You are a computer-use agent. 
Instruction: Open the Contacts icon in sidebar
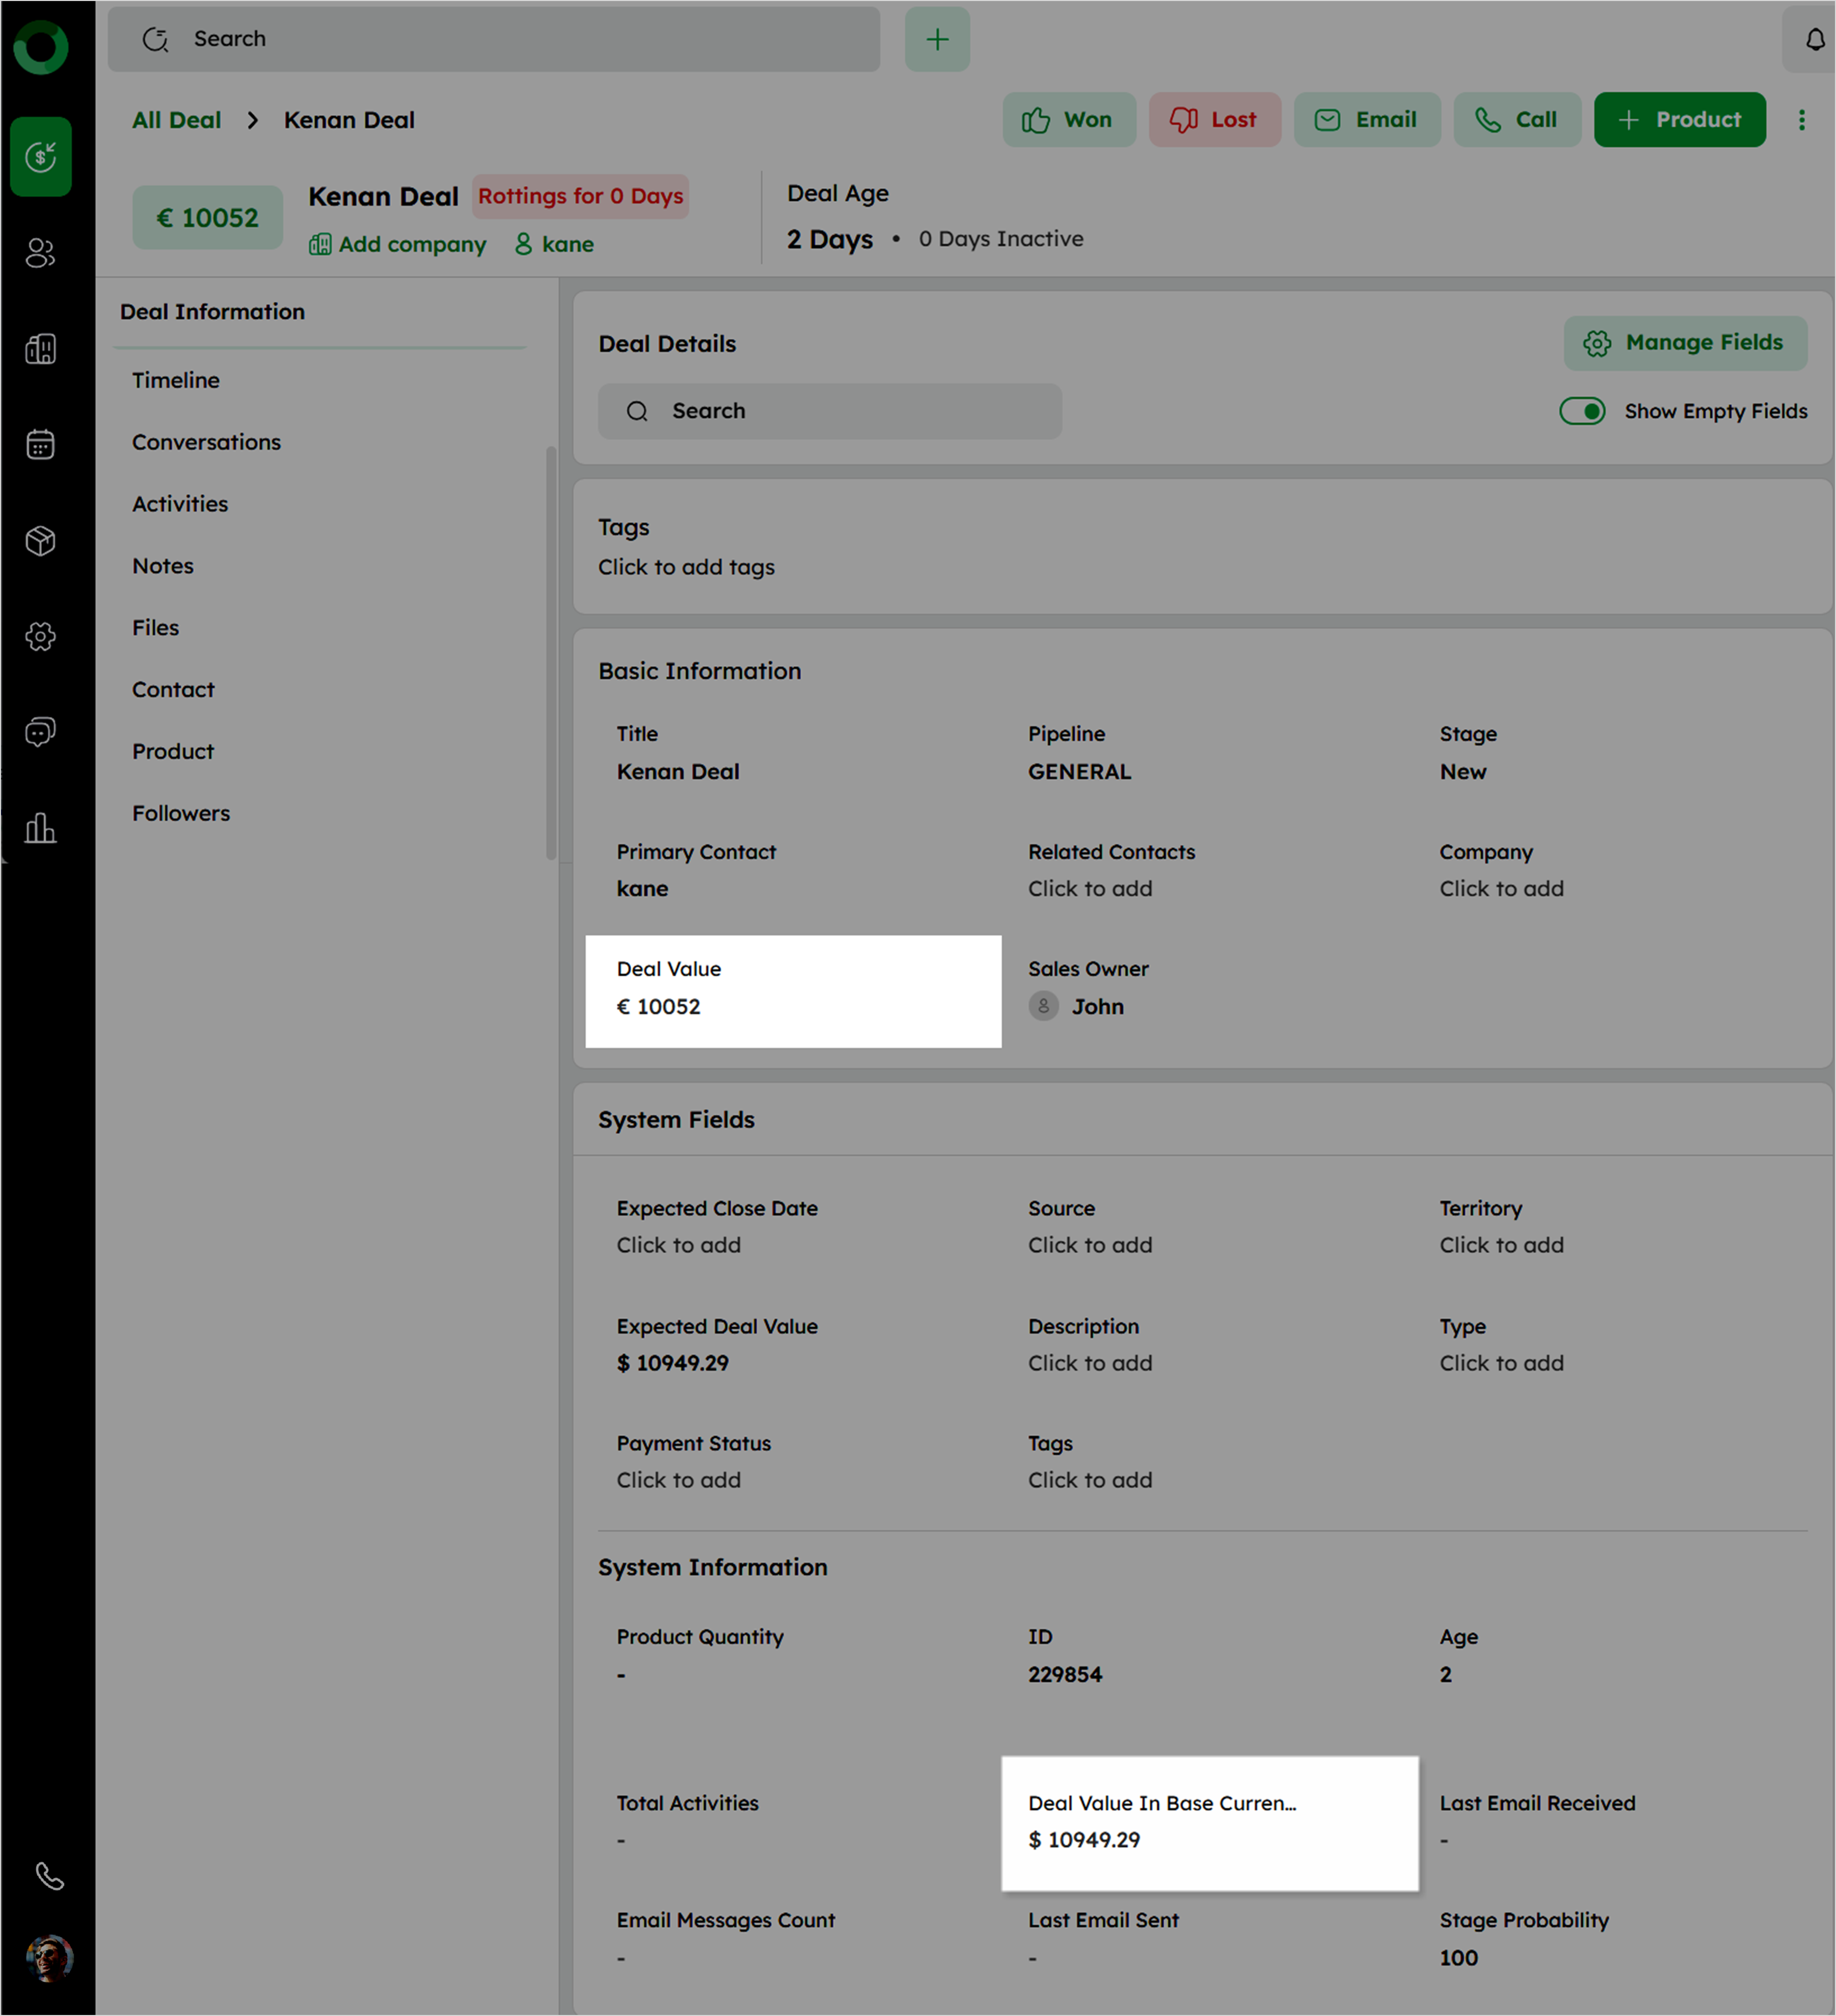point(40,253)
